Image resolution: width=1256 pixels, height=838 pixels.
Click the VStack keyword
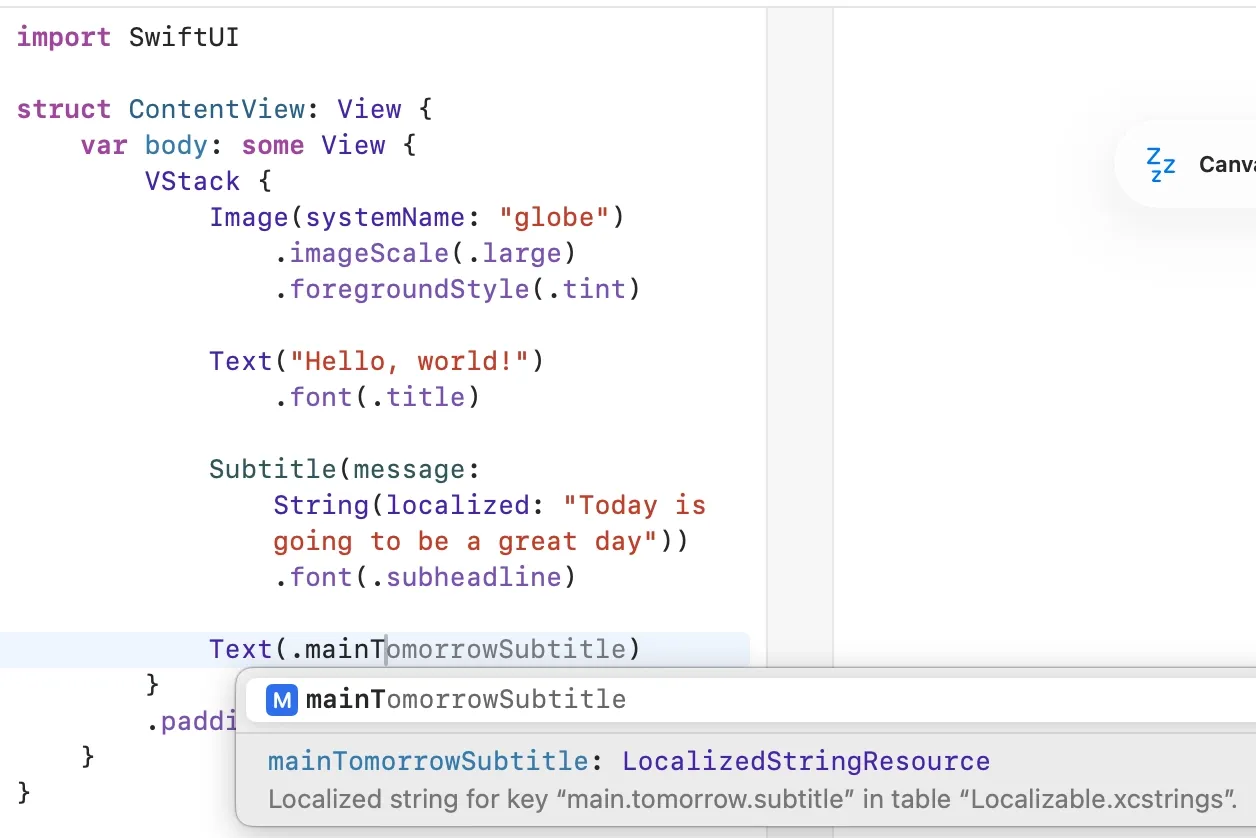point(193,181)
